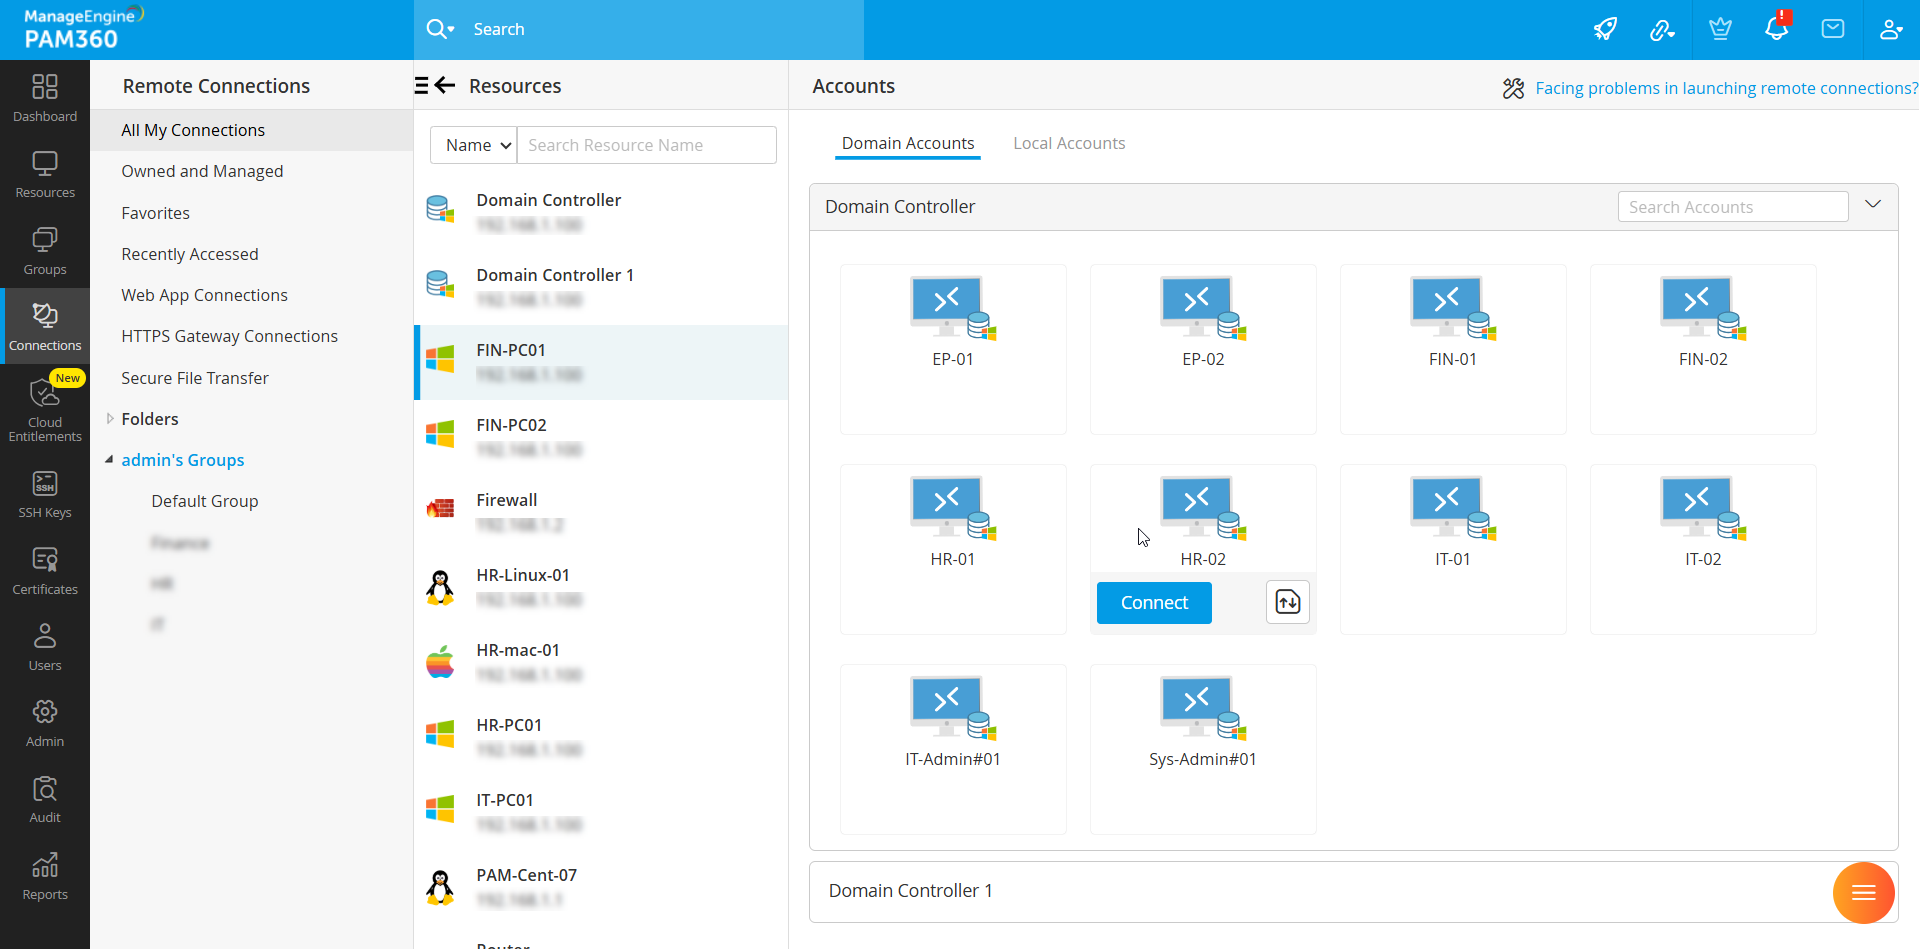Click the user profile icon
This screenshot has width=1920, height=949.
(x=1890, y=29)
